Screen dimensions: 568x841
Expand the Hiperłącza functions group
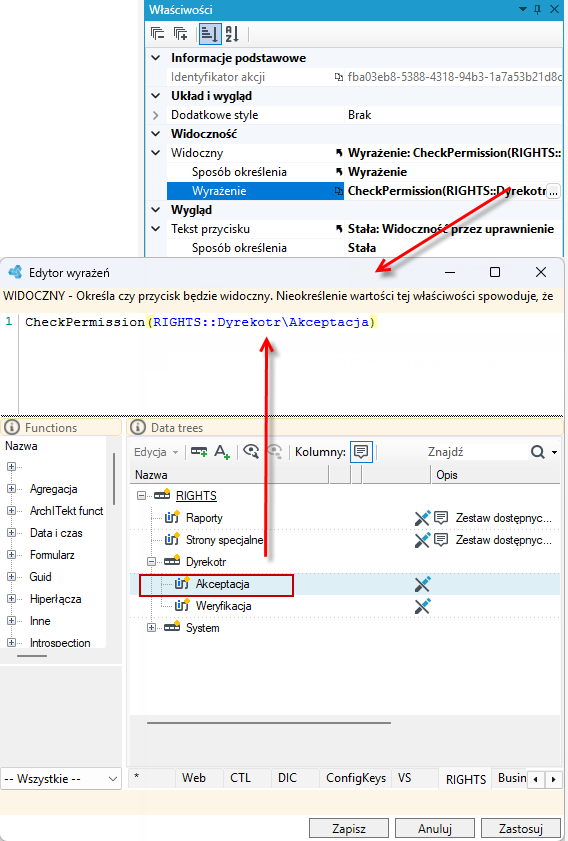coord(11,599)
